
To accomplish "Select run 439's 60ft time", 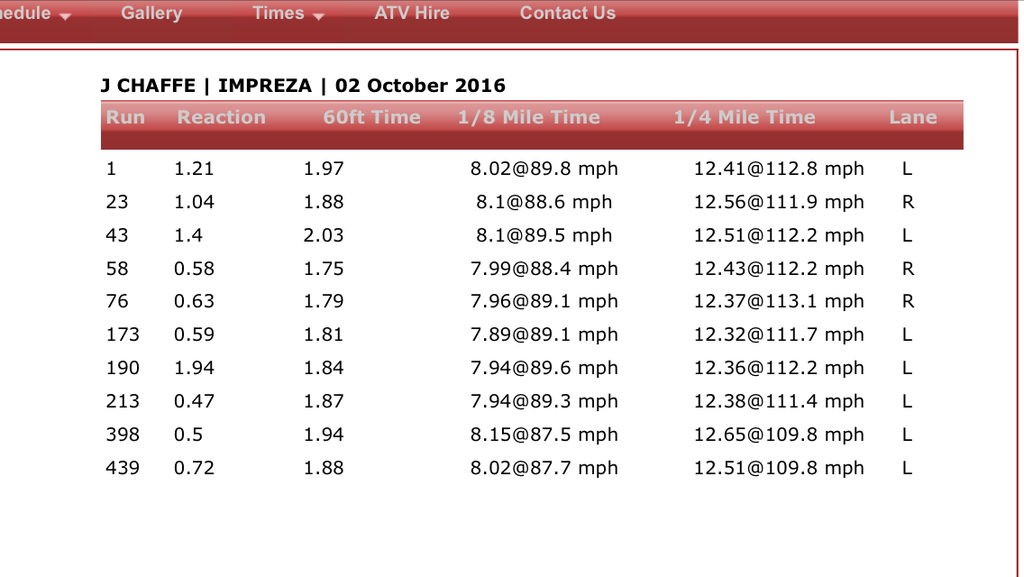I will tap(323, 467).
